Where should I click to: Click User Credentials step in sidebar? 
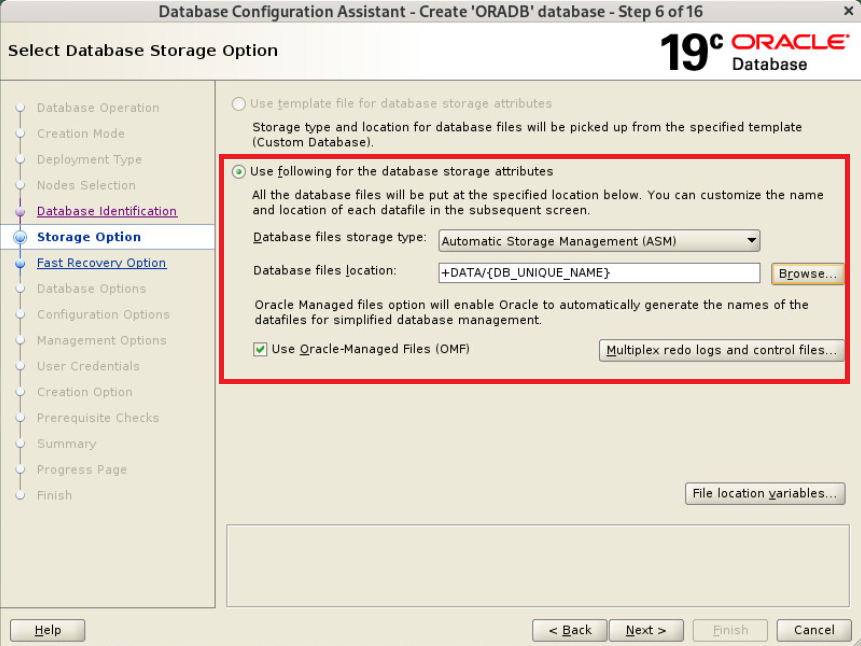click(88, 366)
